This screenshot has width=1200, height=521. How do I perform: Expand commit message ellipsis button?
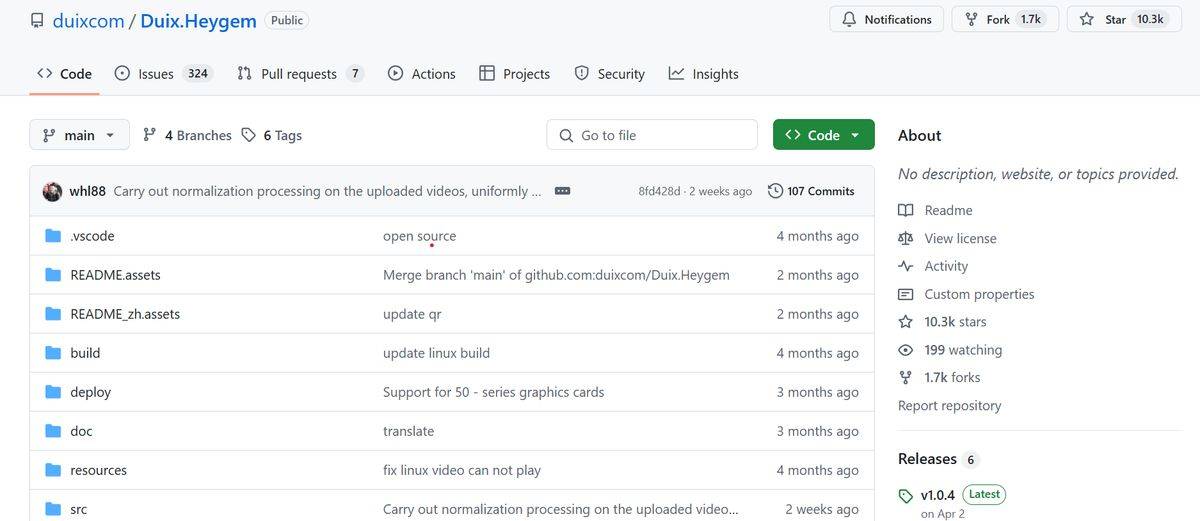(x=562, y=191)
